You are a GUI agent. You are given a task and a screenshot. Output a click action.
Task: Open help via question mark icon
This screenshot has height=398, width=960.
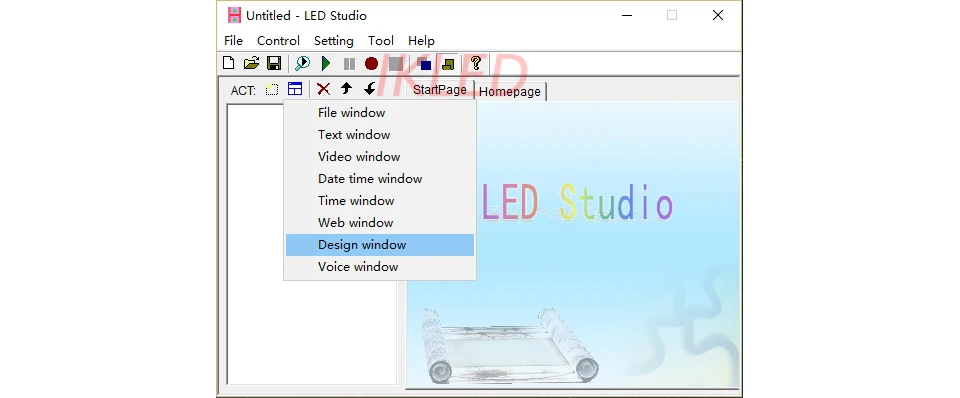476,63
